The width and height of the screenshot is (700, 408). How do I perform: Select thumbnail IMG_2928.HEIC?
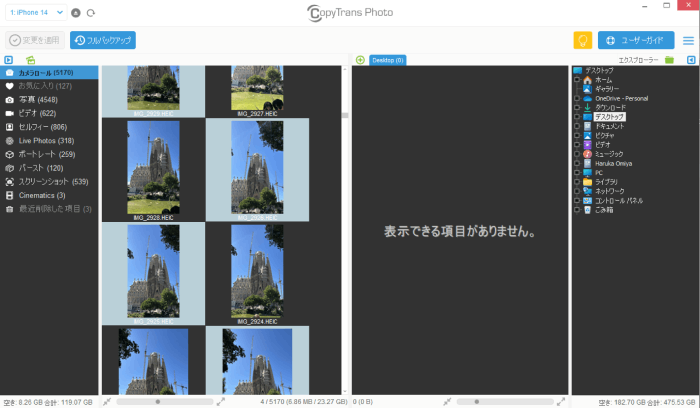[x=153, y=170]
